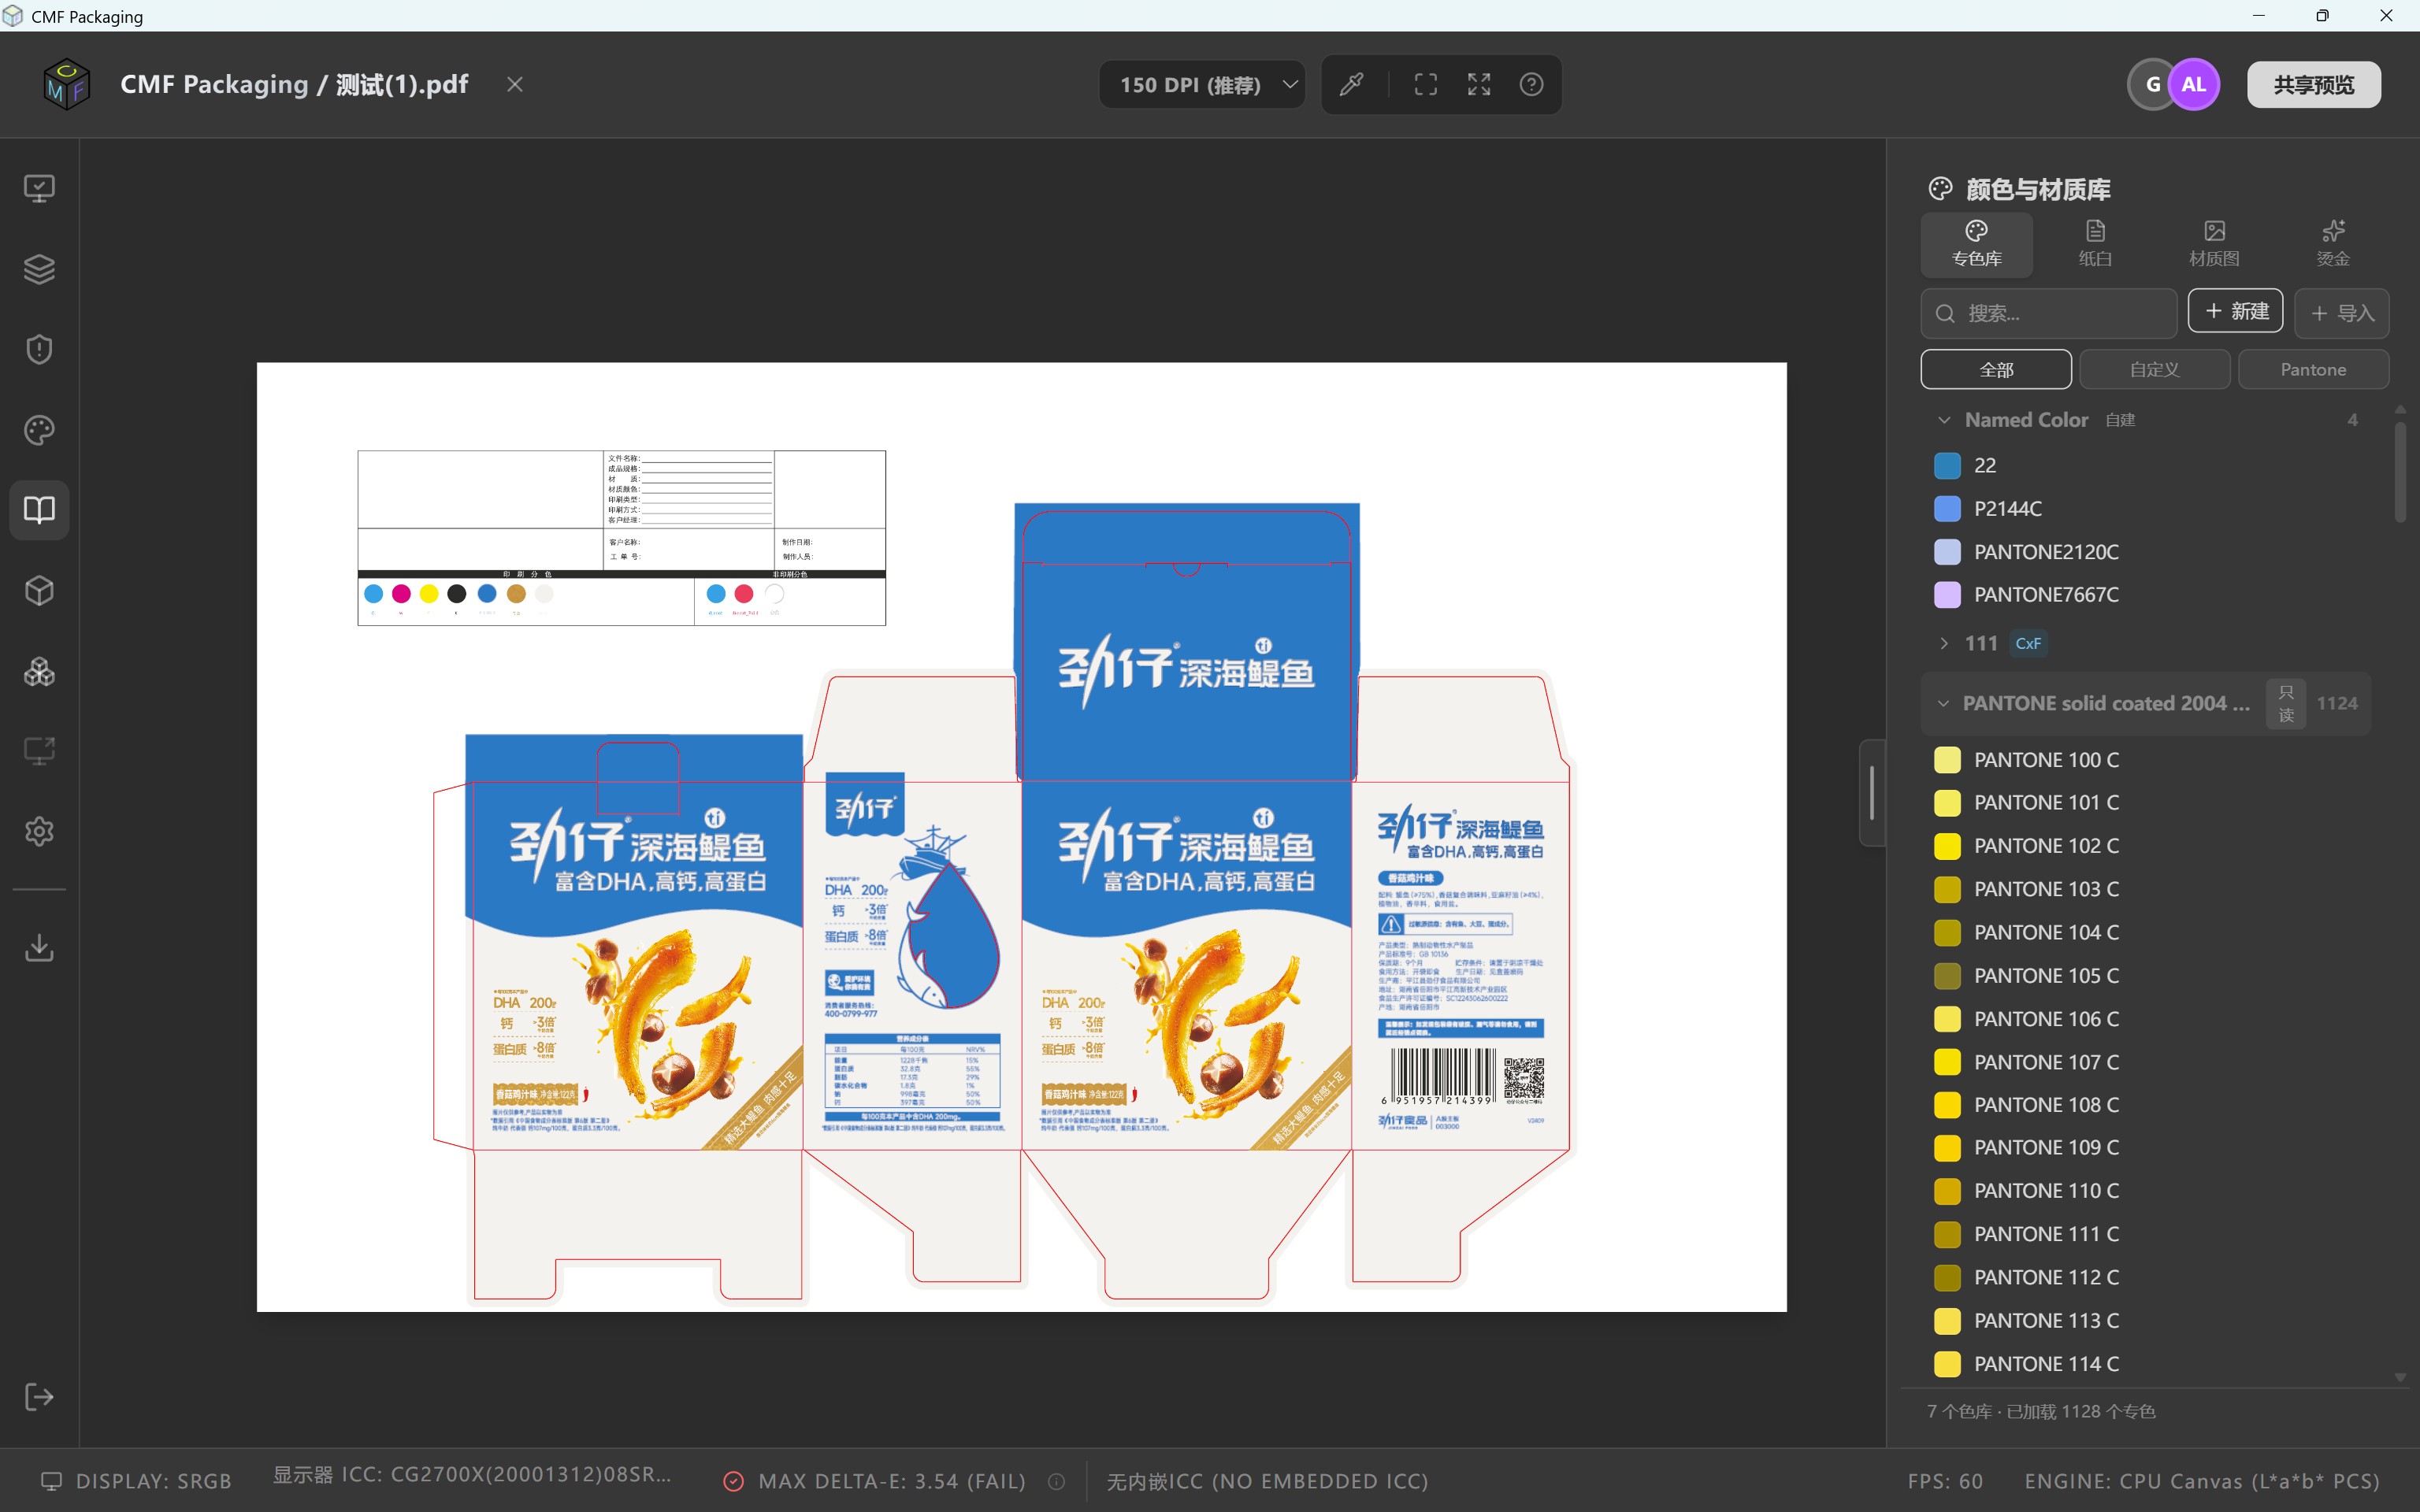
Task: Open the layers sidebar icon
Action: pos(39,269)
